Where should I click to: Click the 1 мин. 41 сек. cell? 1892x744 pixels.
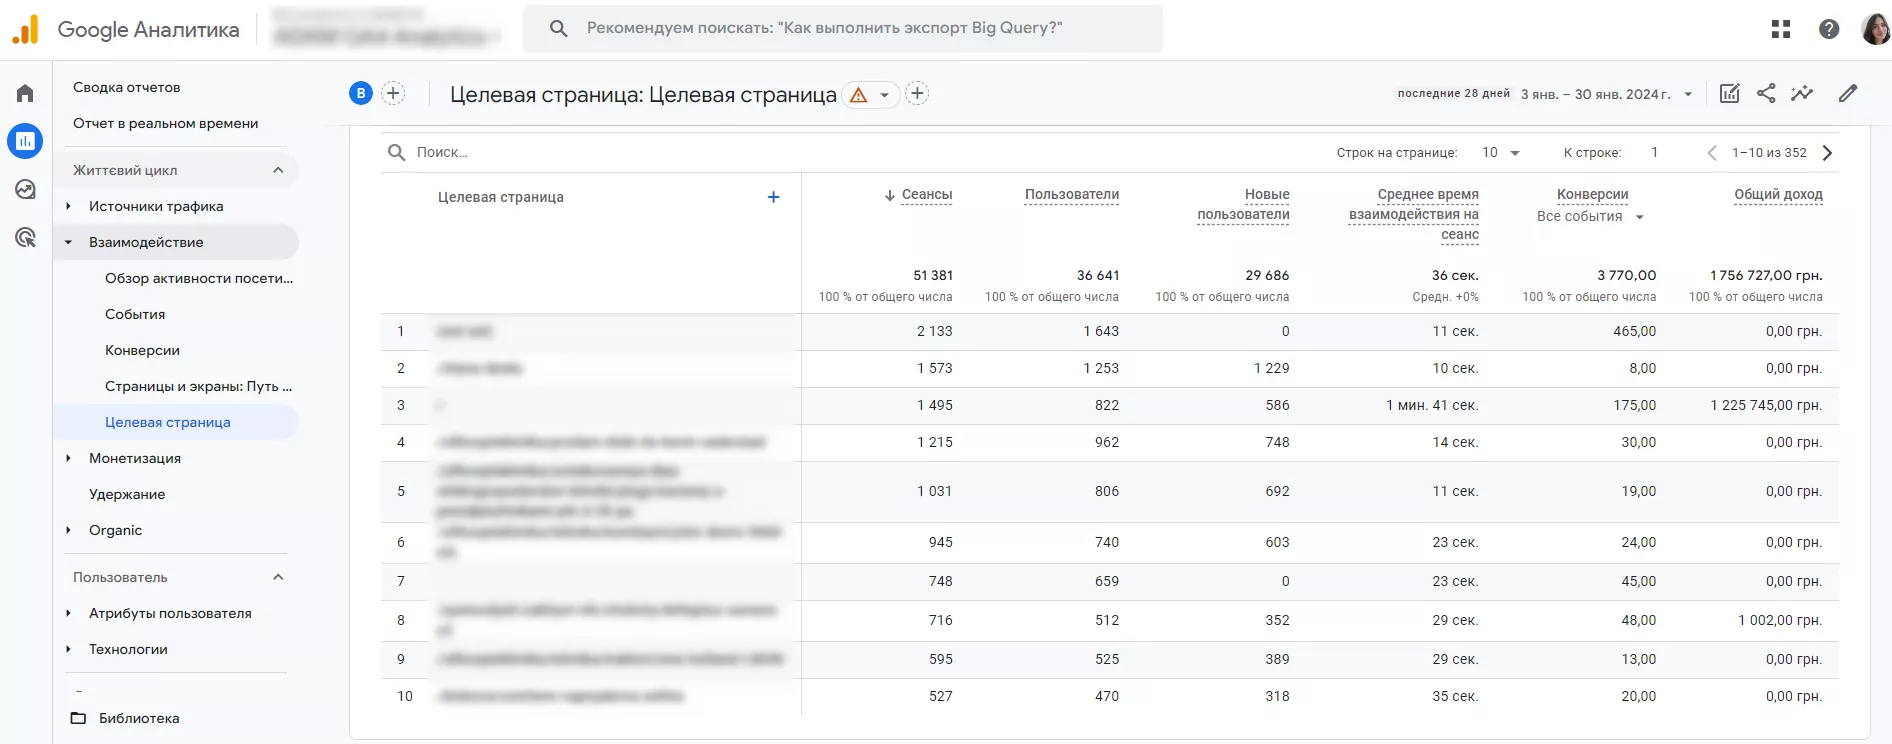coord(1432,405)
